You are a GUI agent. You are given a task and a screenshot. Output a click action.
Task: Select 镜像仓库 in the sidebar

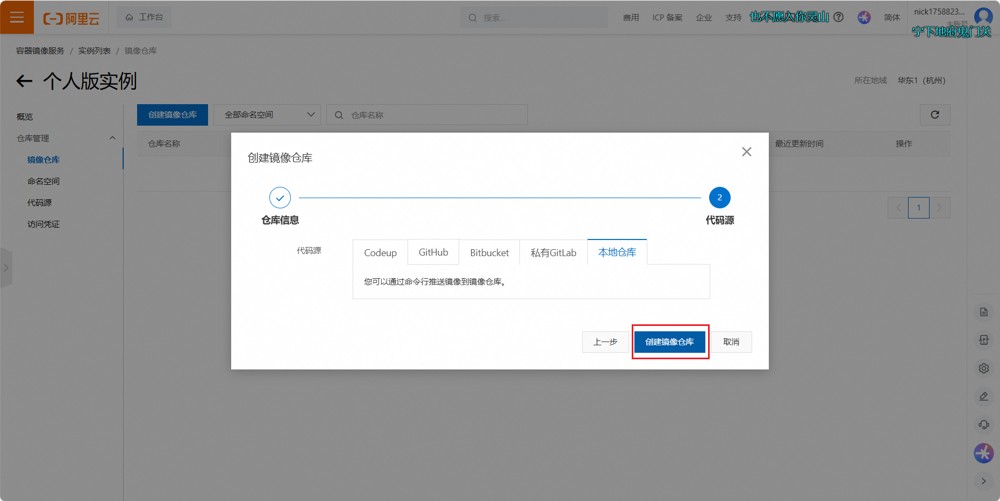pyautogui.click(x=43, y=160)
